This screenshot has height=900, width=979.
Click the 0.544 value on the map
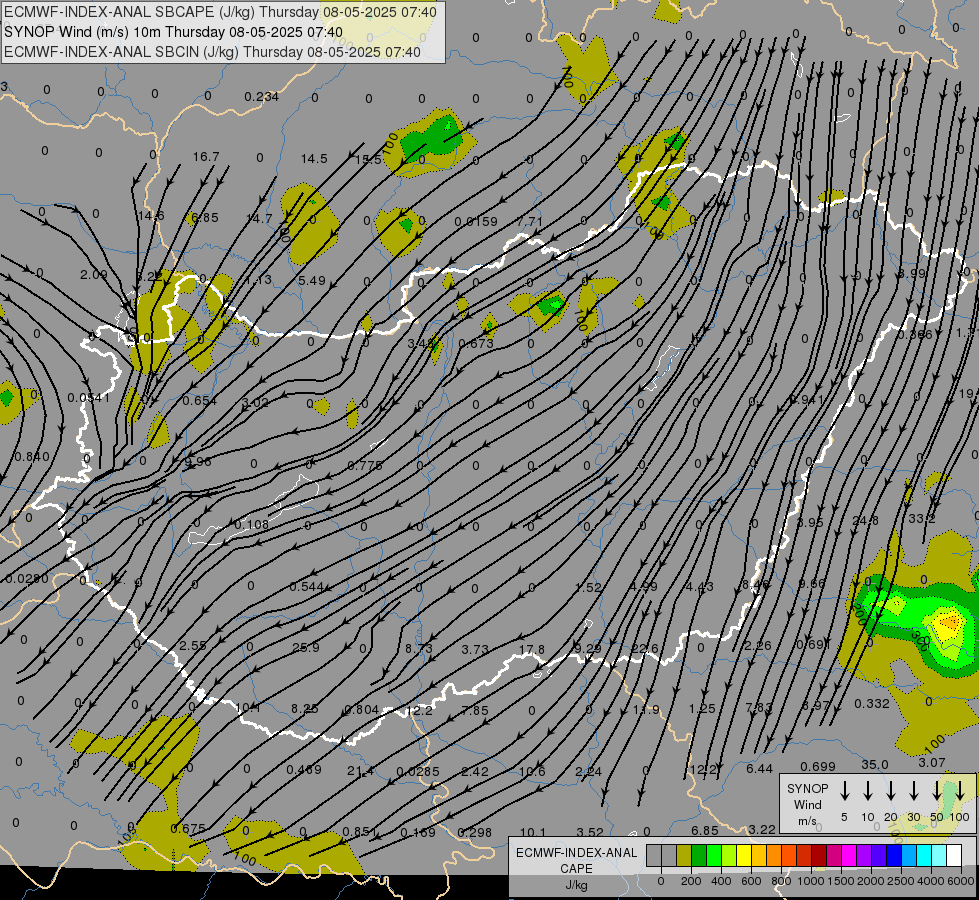pyautogui.click(x=307, y=586)
